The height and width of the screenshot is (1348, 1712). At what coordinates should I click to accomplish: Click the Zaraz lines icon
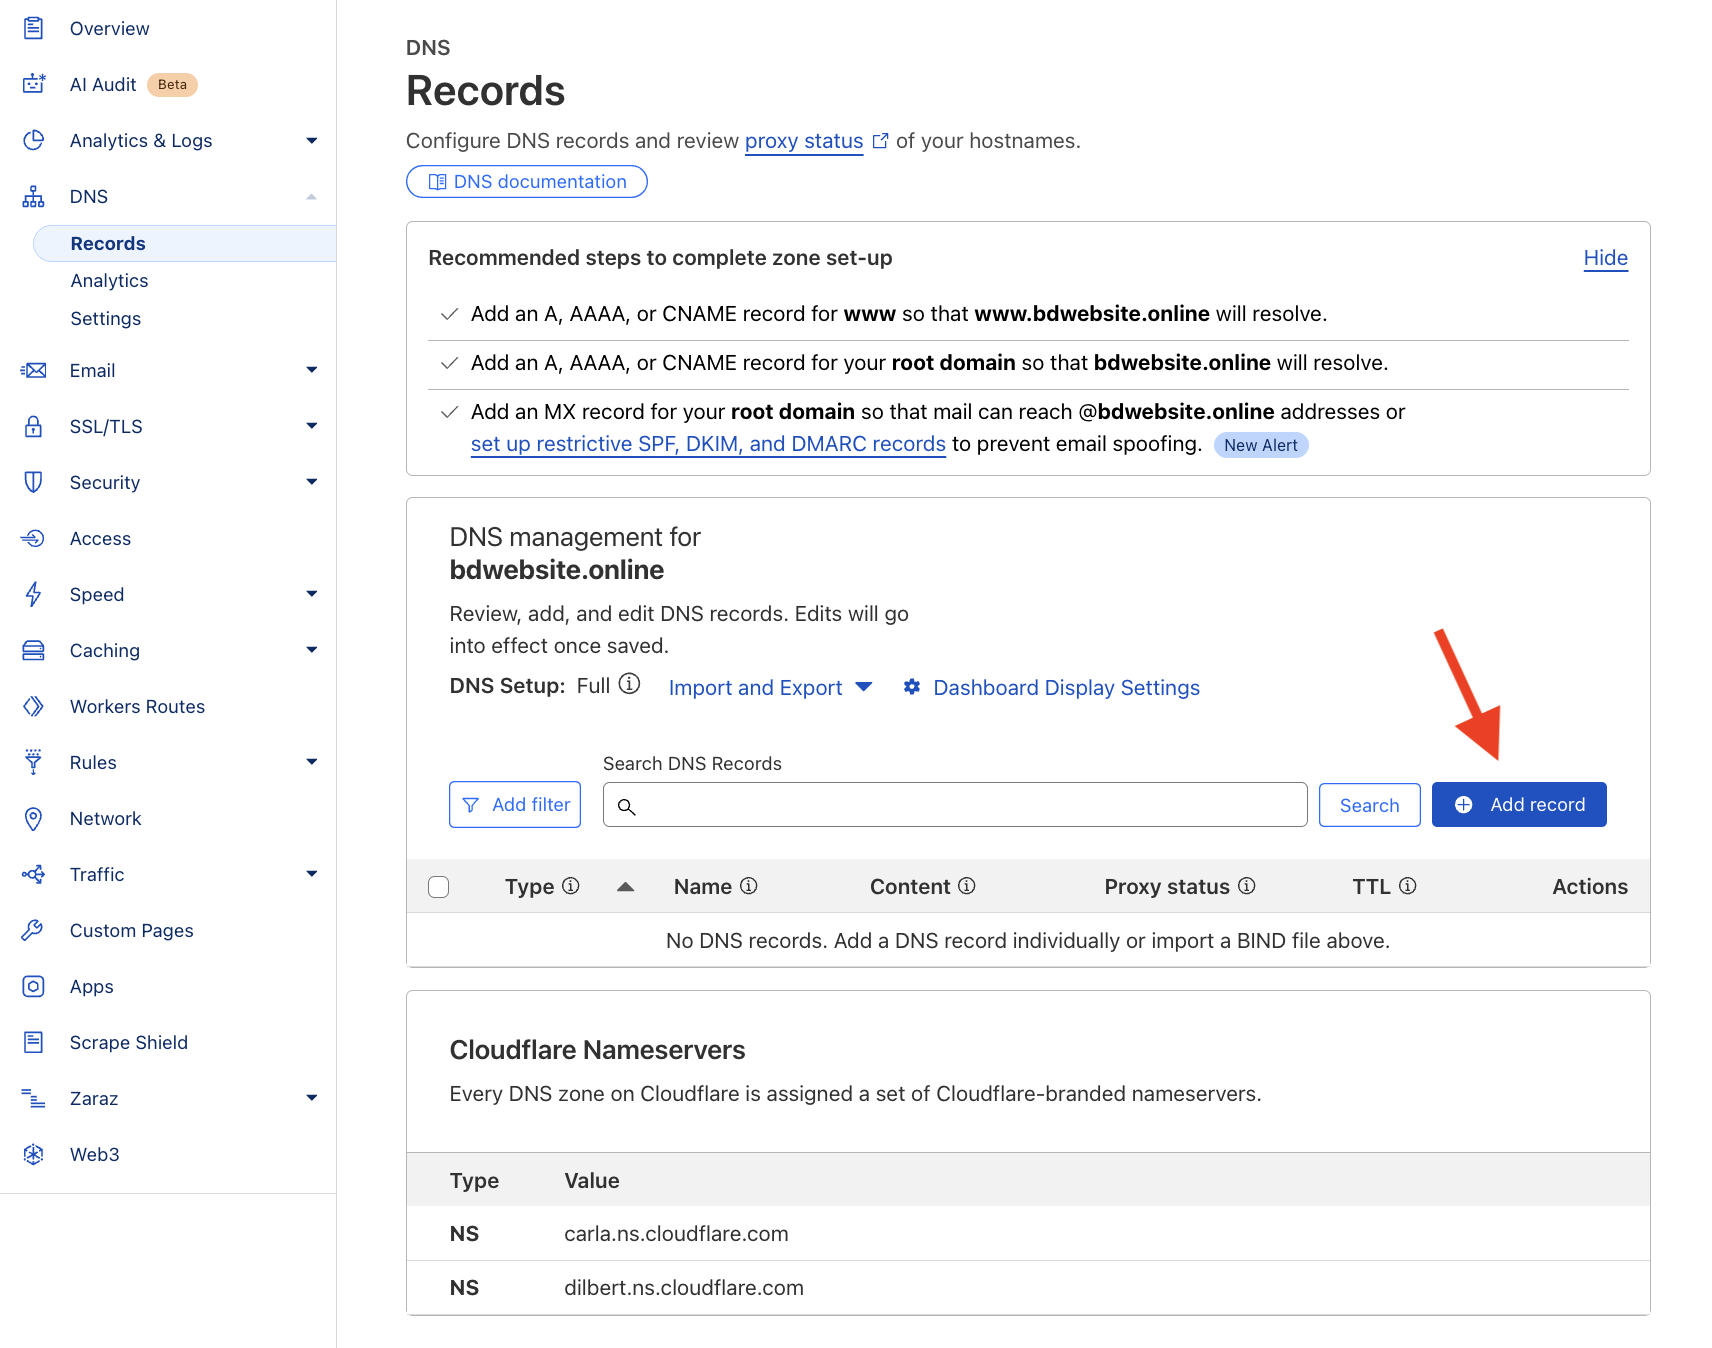coord(33,1098)
